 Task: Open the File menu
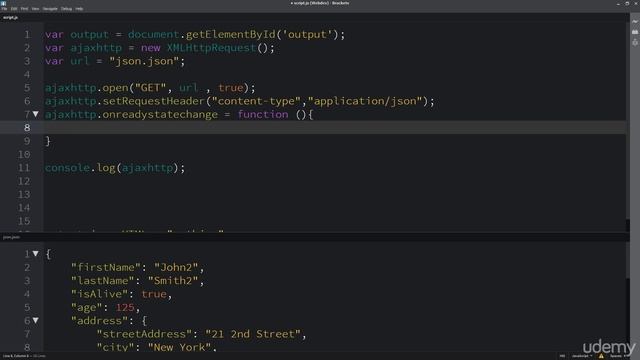(4, 9)
